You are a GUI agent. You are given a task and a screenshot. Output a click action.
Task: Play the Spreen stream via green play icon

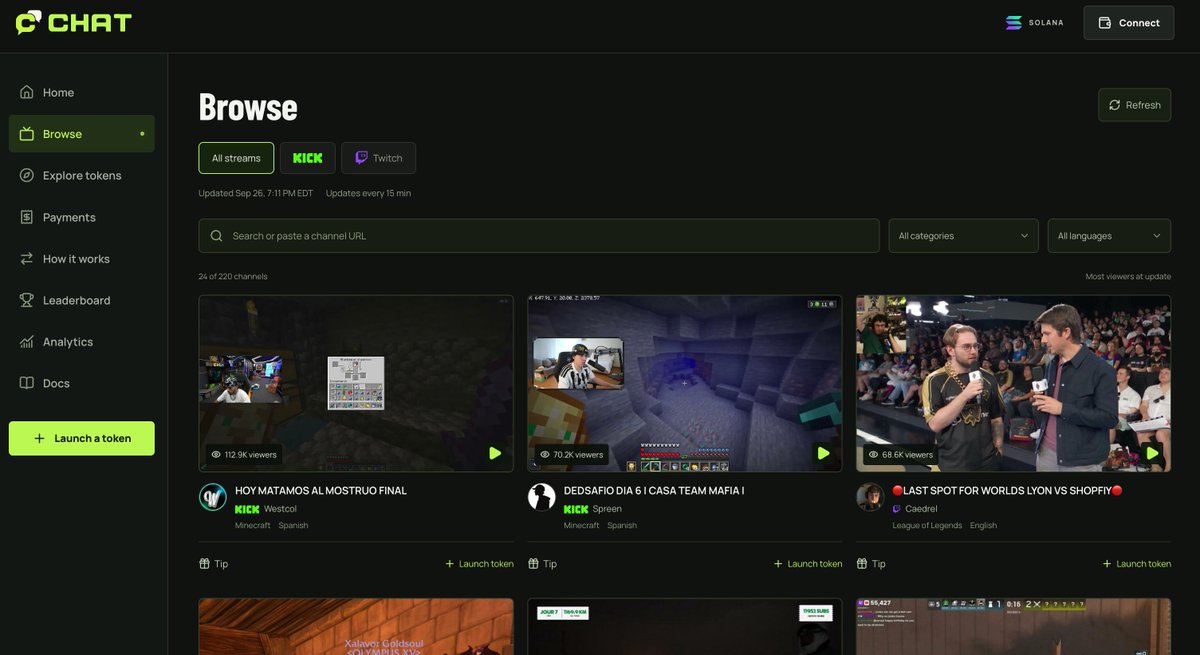(824, 453)
